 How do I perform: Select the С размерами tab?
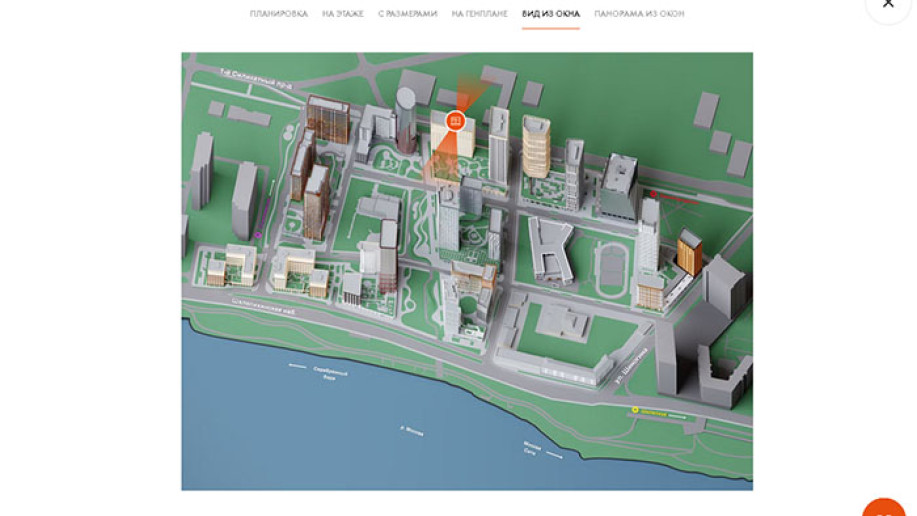(x=407, y=14)
